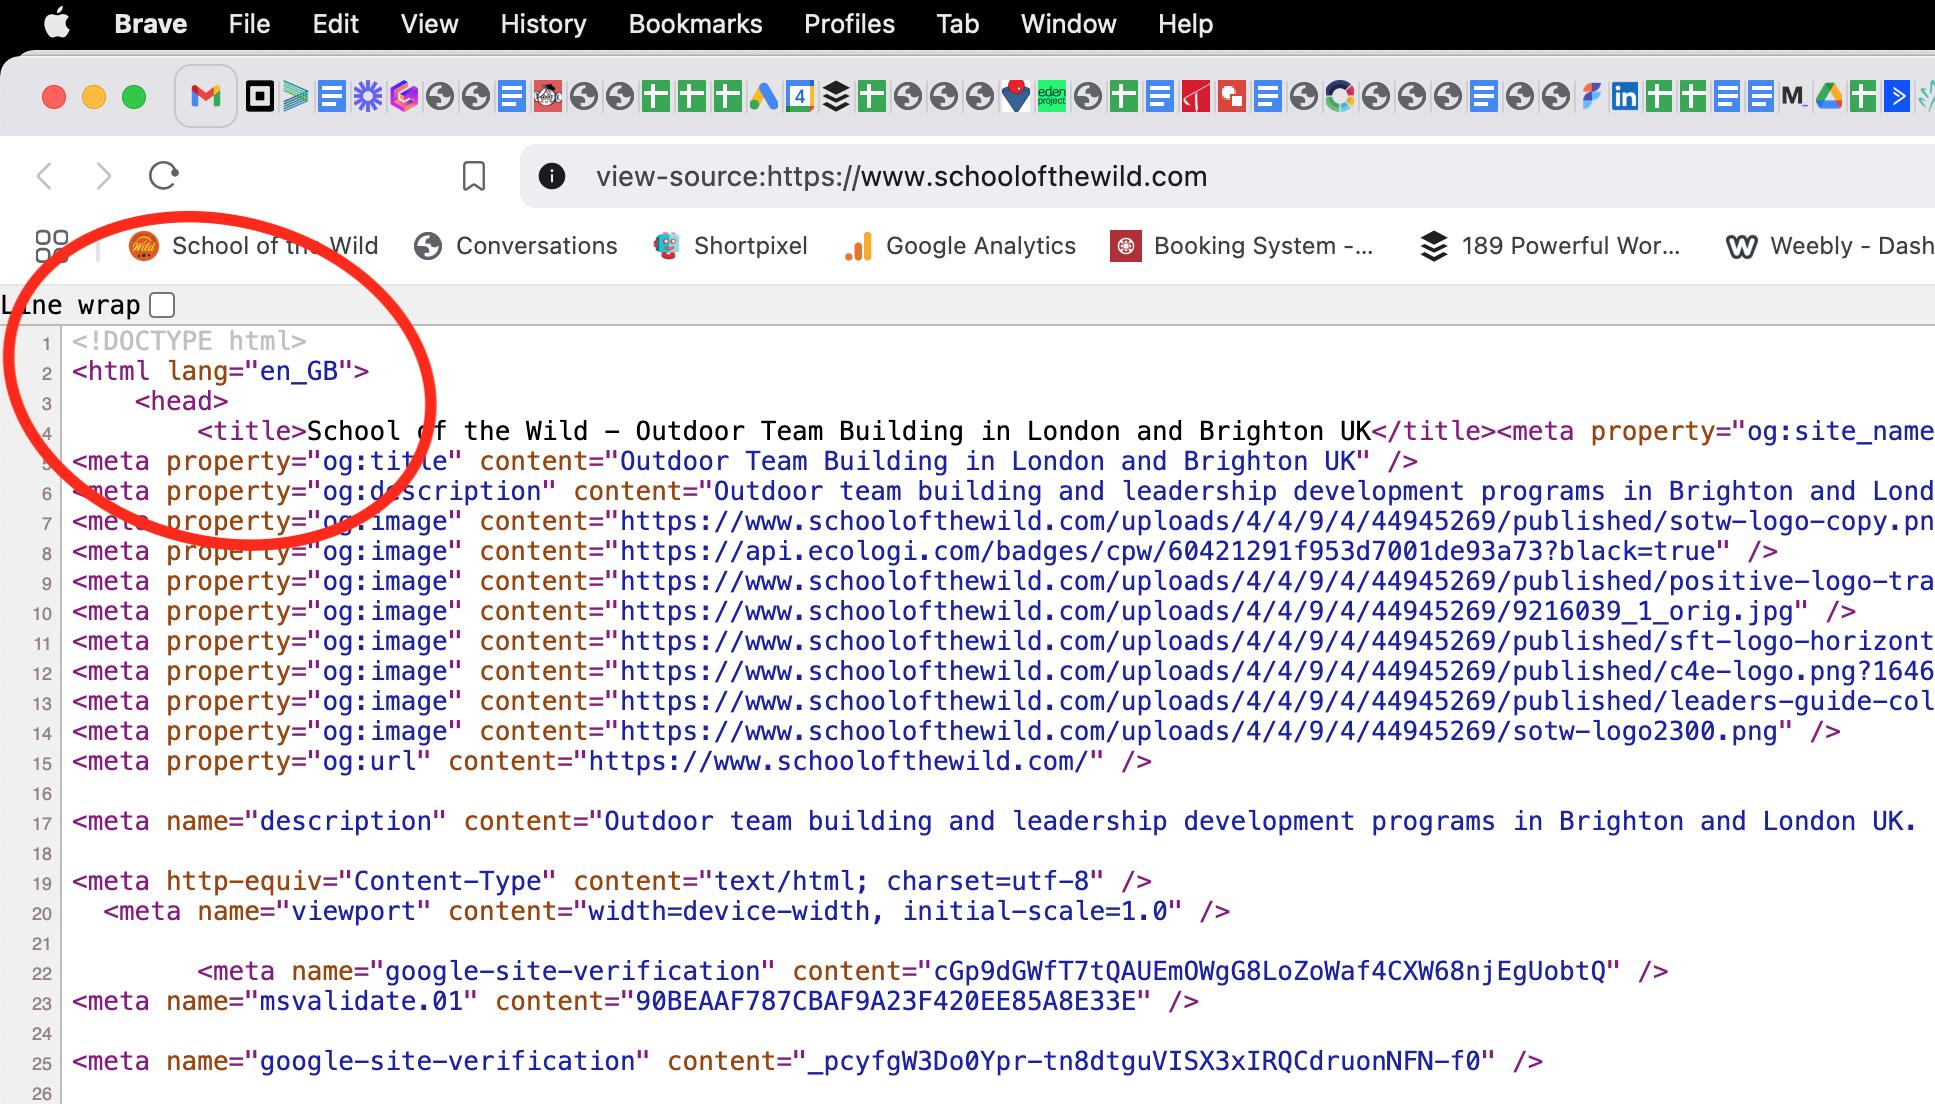Go back to the previous page

44,176
